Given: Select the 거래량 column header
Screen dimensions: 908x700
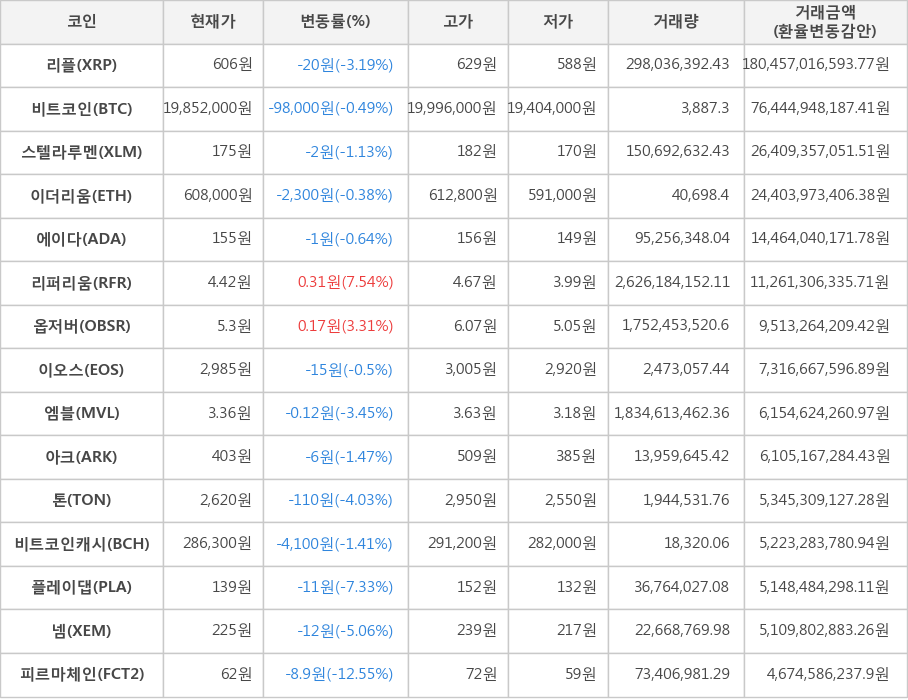Looking at the screenshot, I should [676, 22].
